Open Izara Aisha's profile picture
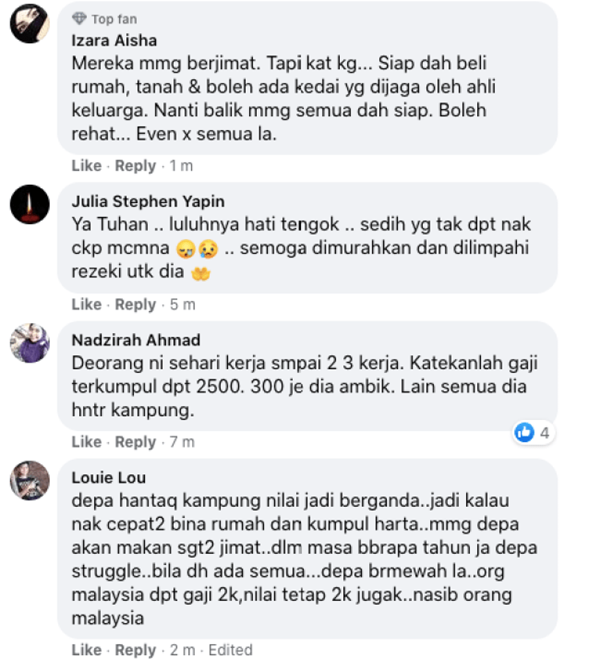The width and height of the screenshot is (600, 659). (30, 24)
